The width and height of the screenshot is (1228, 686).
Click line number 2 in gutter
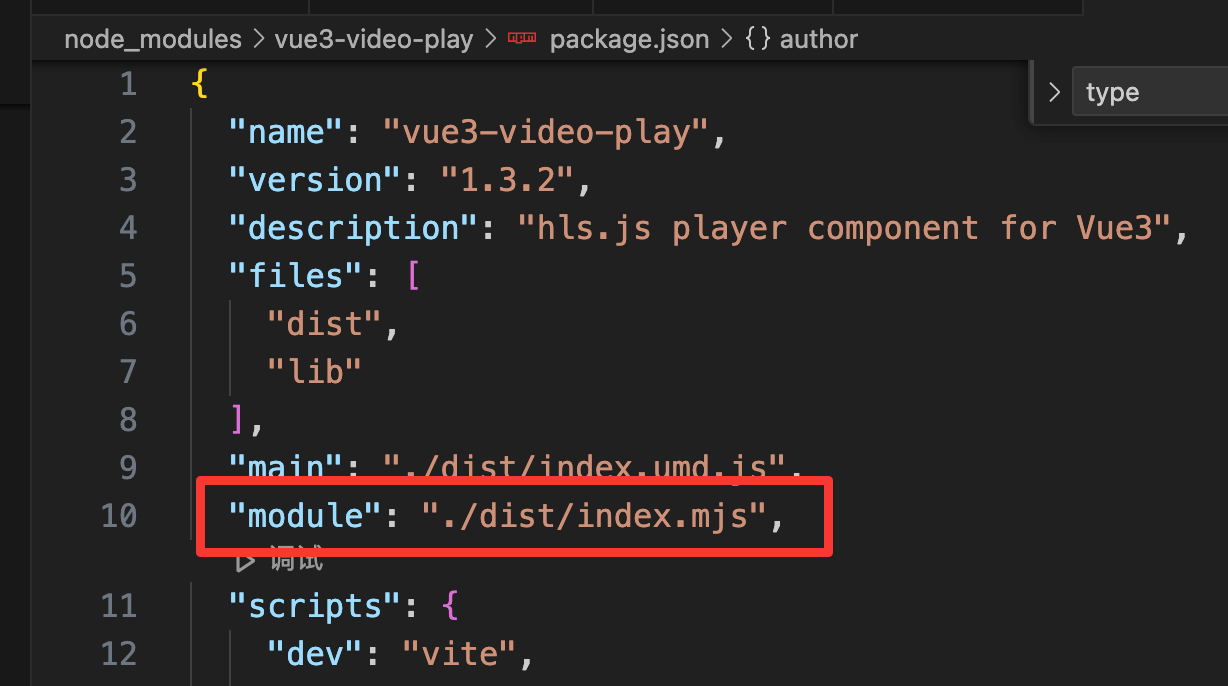click(127, 132)
